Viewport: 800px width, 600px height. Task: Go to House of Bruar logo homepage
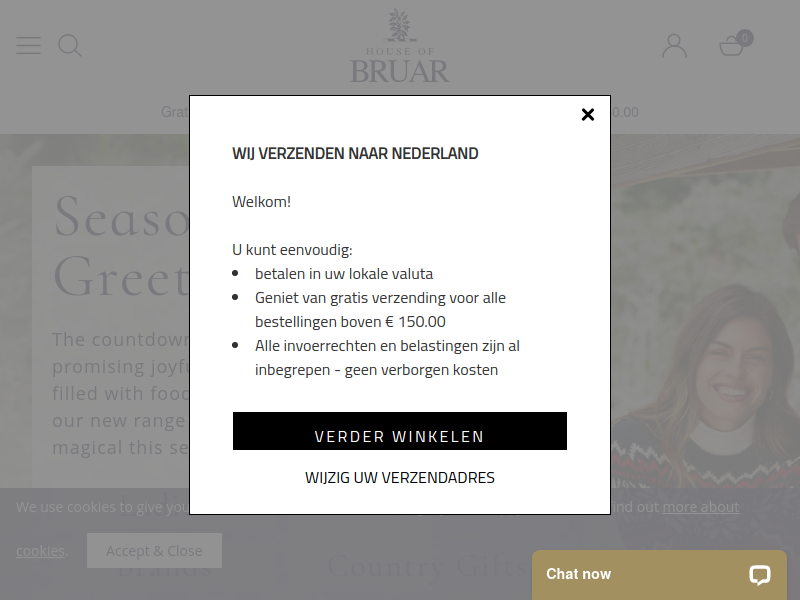coord(400,46)
